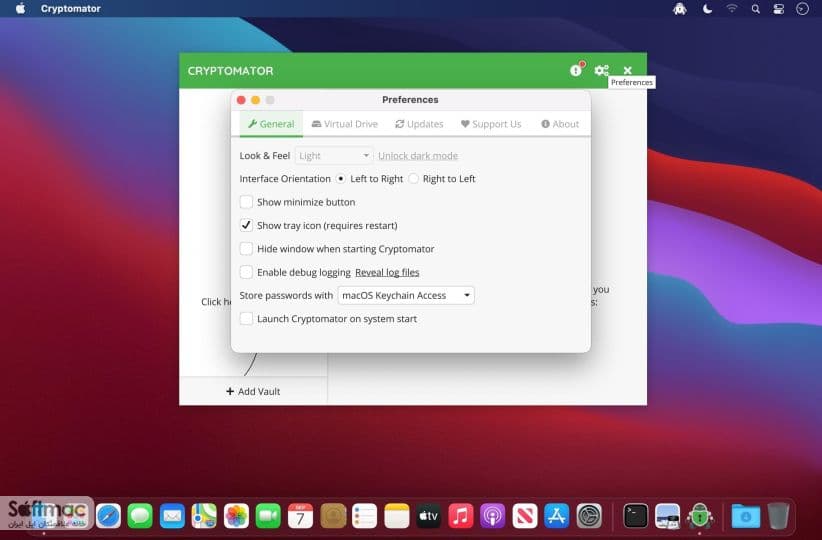Open Music from the dock

coord(461,516)
